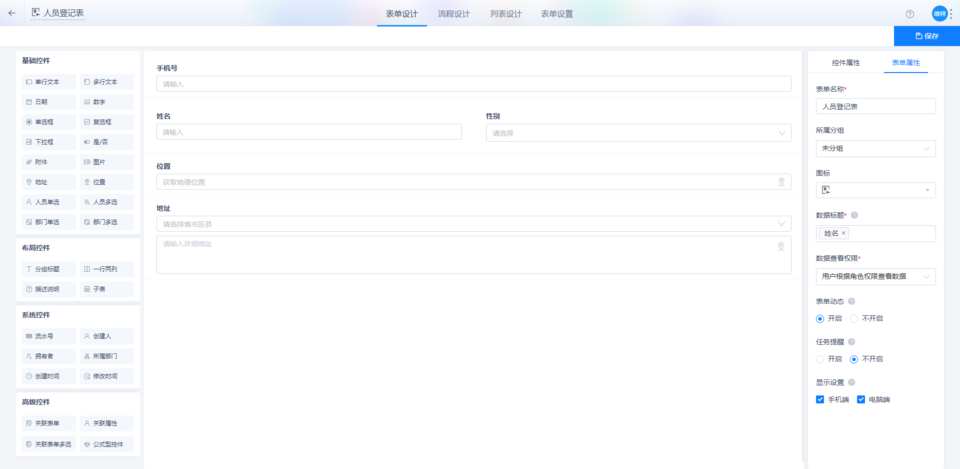Add the 部门多选 control

coord(107,222)
